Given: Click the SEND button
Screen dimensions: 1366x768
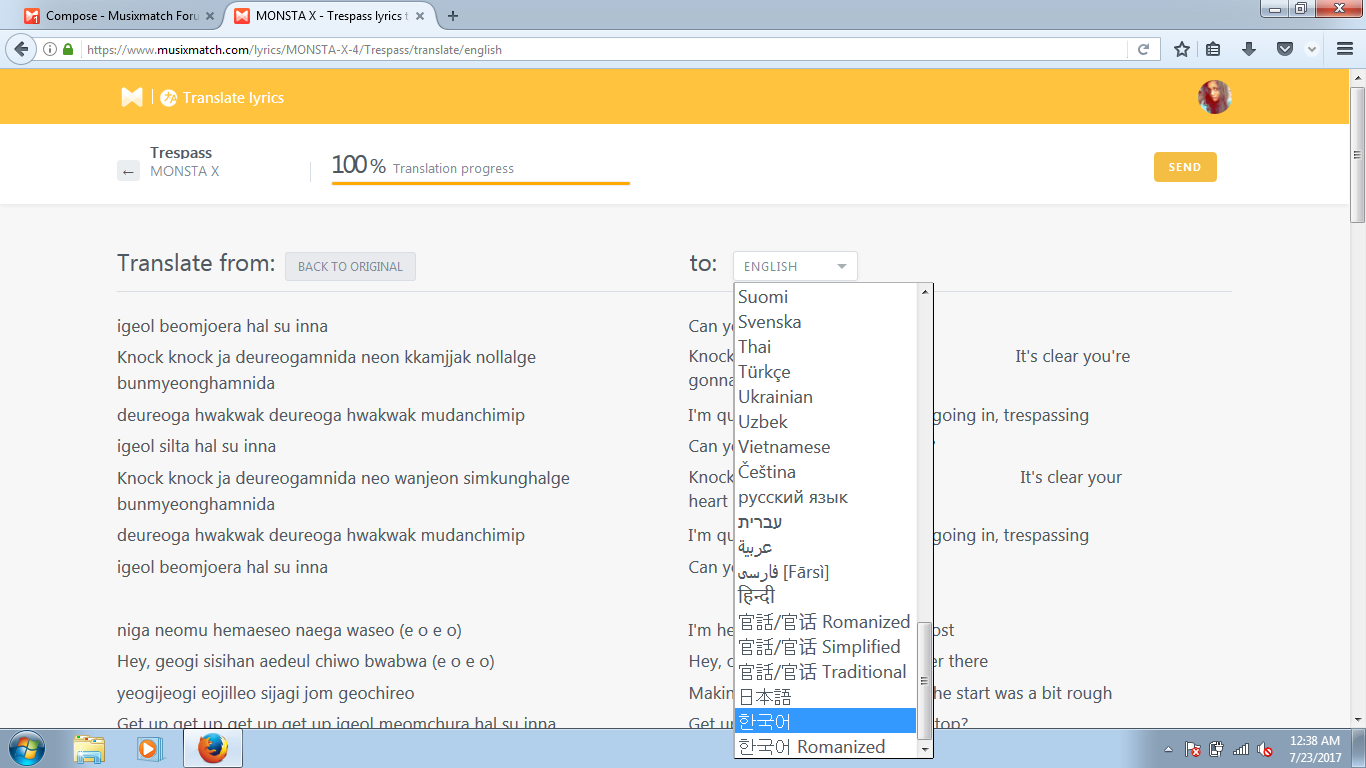Looking at the screenshot, I should 1185,167.
